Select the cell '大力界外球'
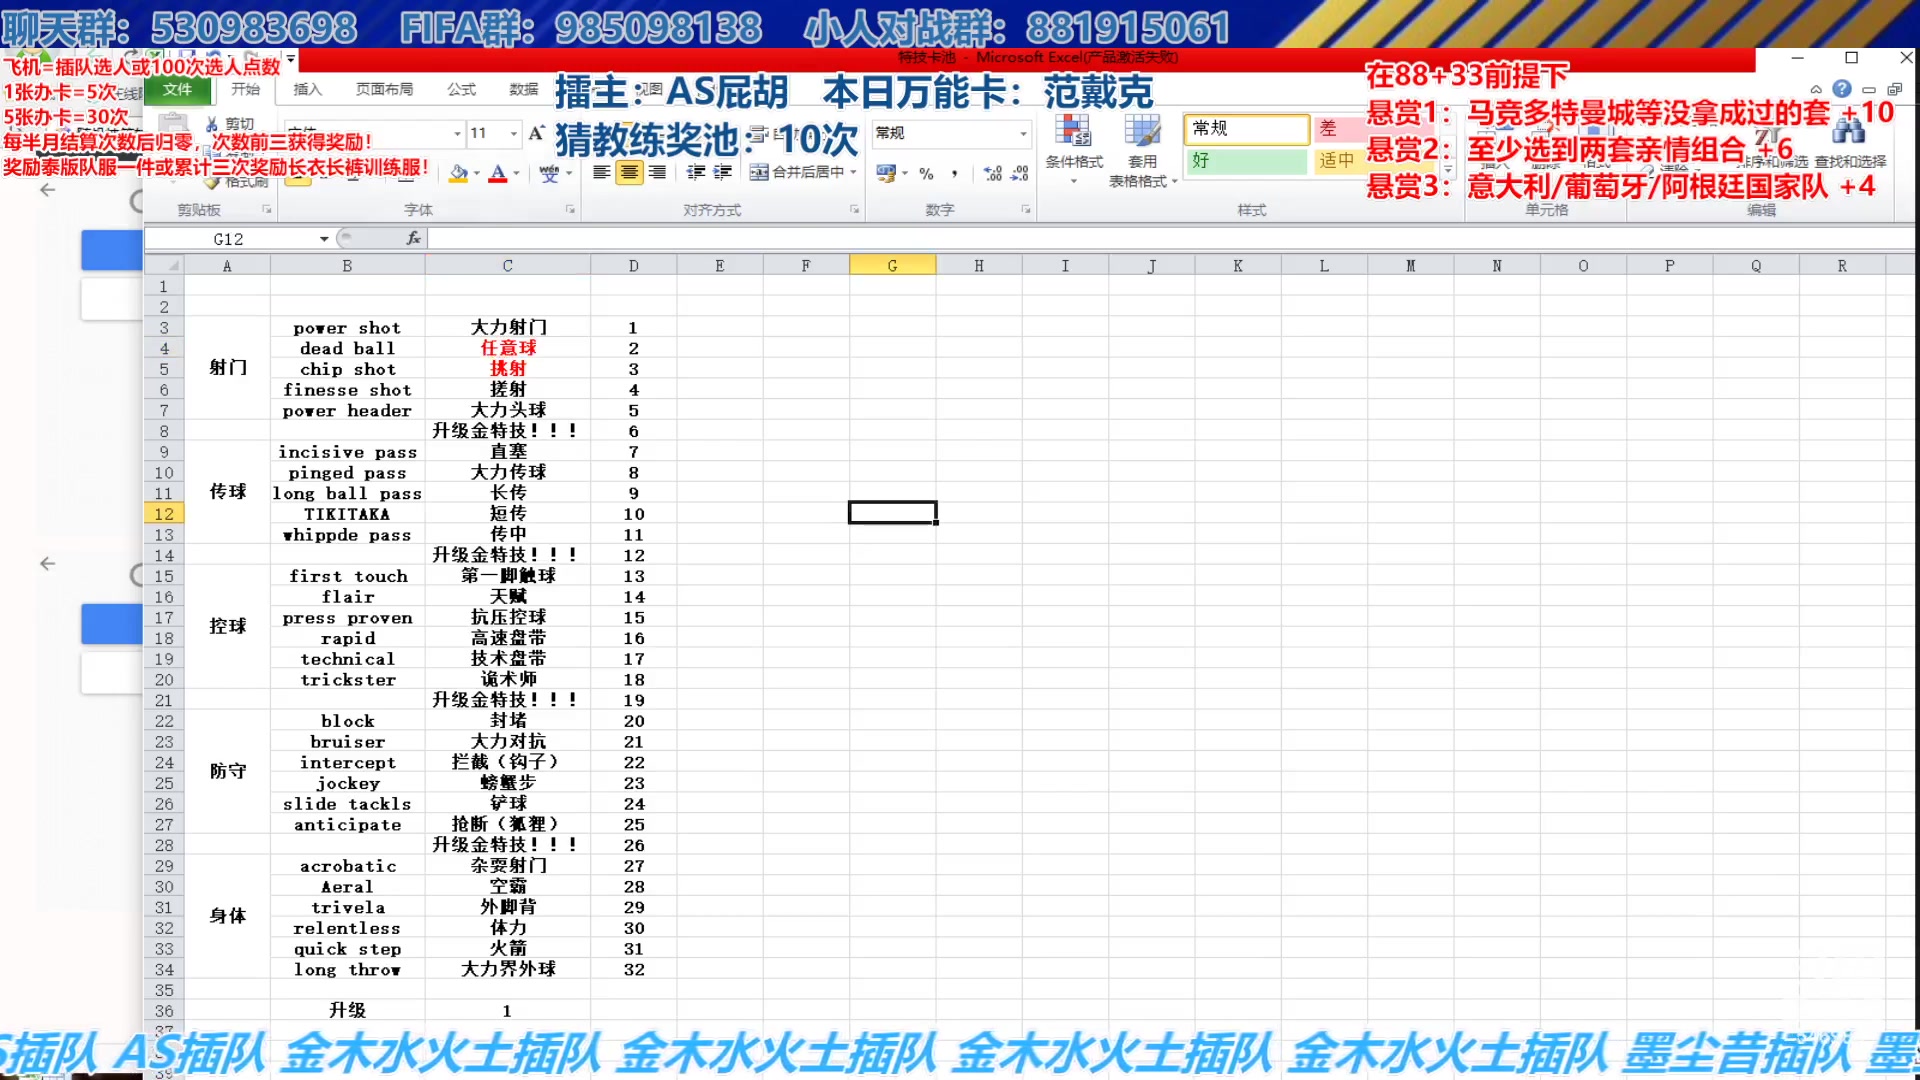This screenshot has height=1080, width=1920. 508,969
